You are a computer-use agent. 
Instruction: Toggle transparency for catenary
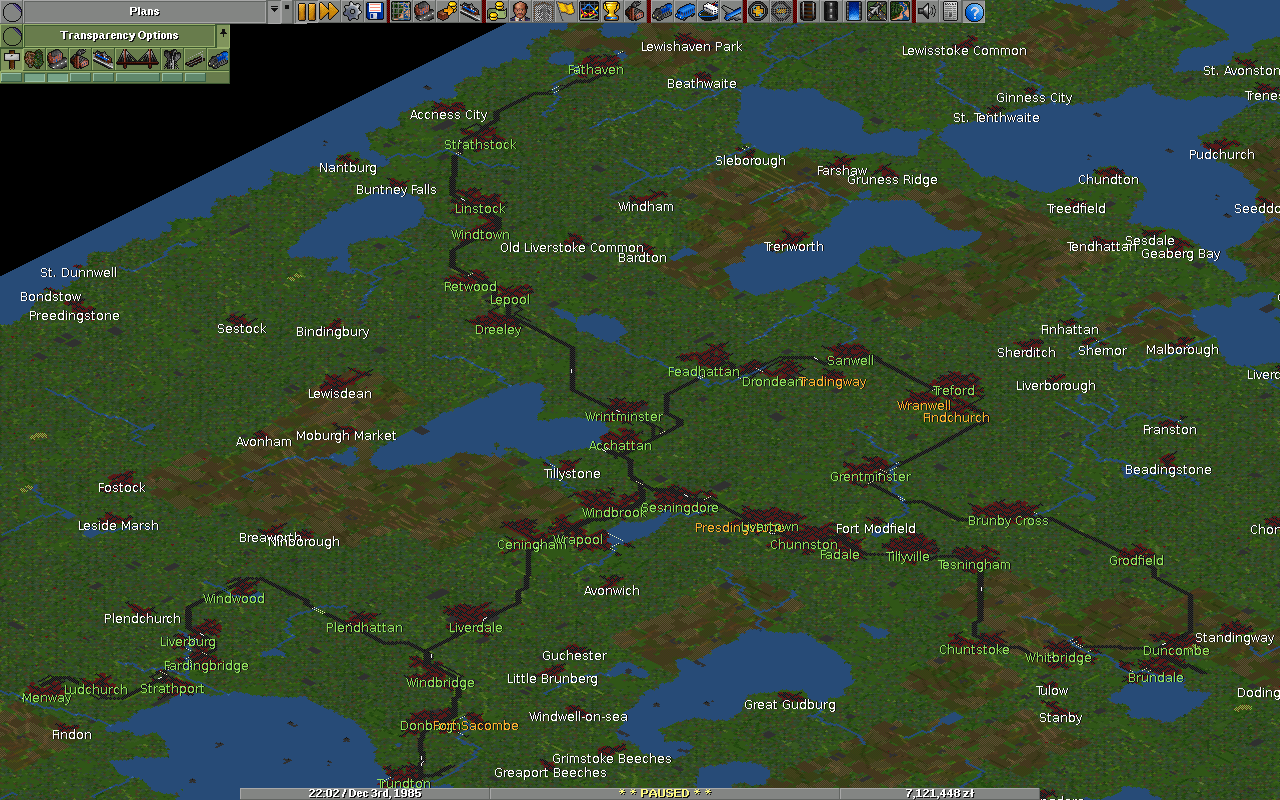tap(195, 60)
